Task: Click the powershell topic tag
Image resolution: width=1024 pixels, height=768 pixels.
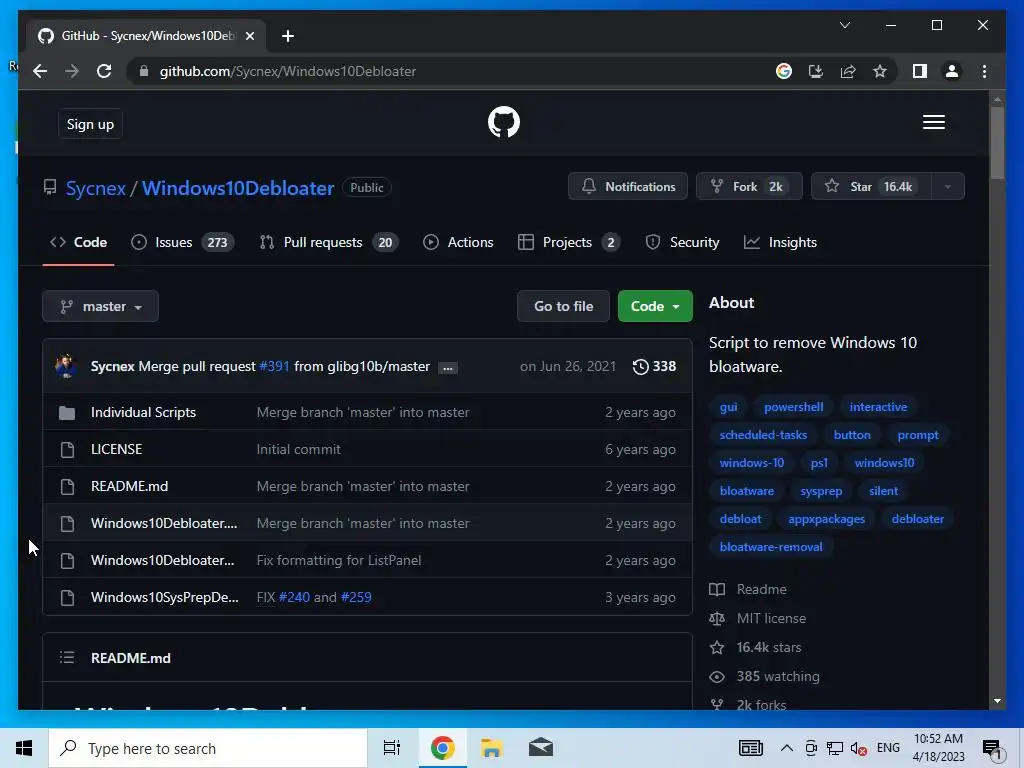Action: coord(793,407)
